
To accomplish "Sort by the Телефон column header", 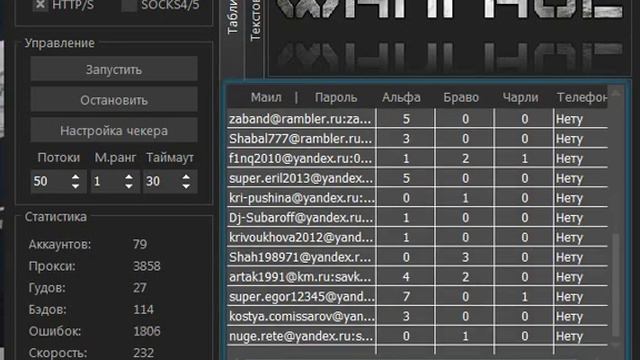I will [x=582, y=98].
